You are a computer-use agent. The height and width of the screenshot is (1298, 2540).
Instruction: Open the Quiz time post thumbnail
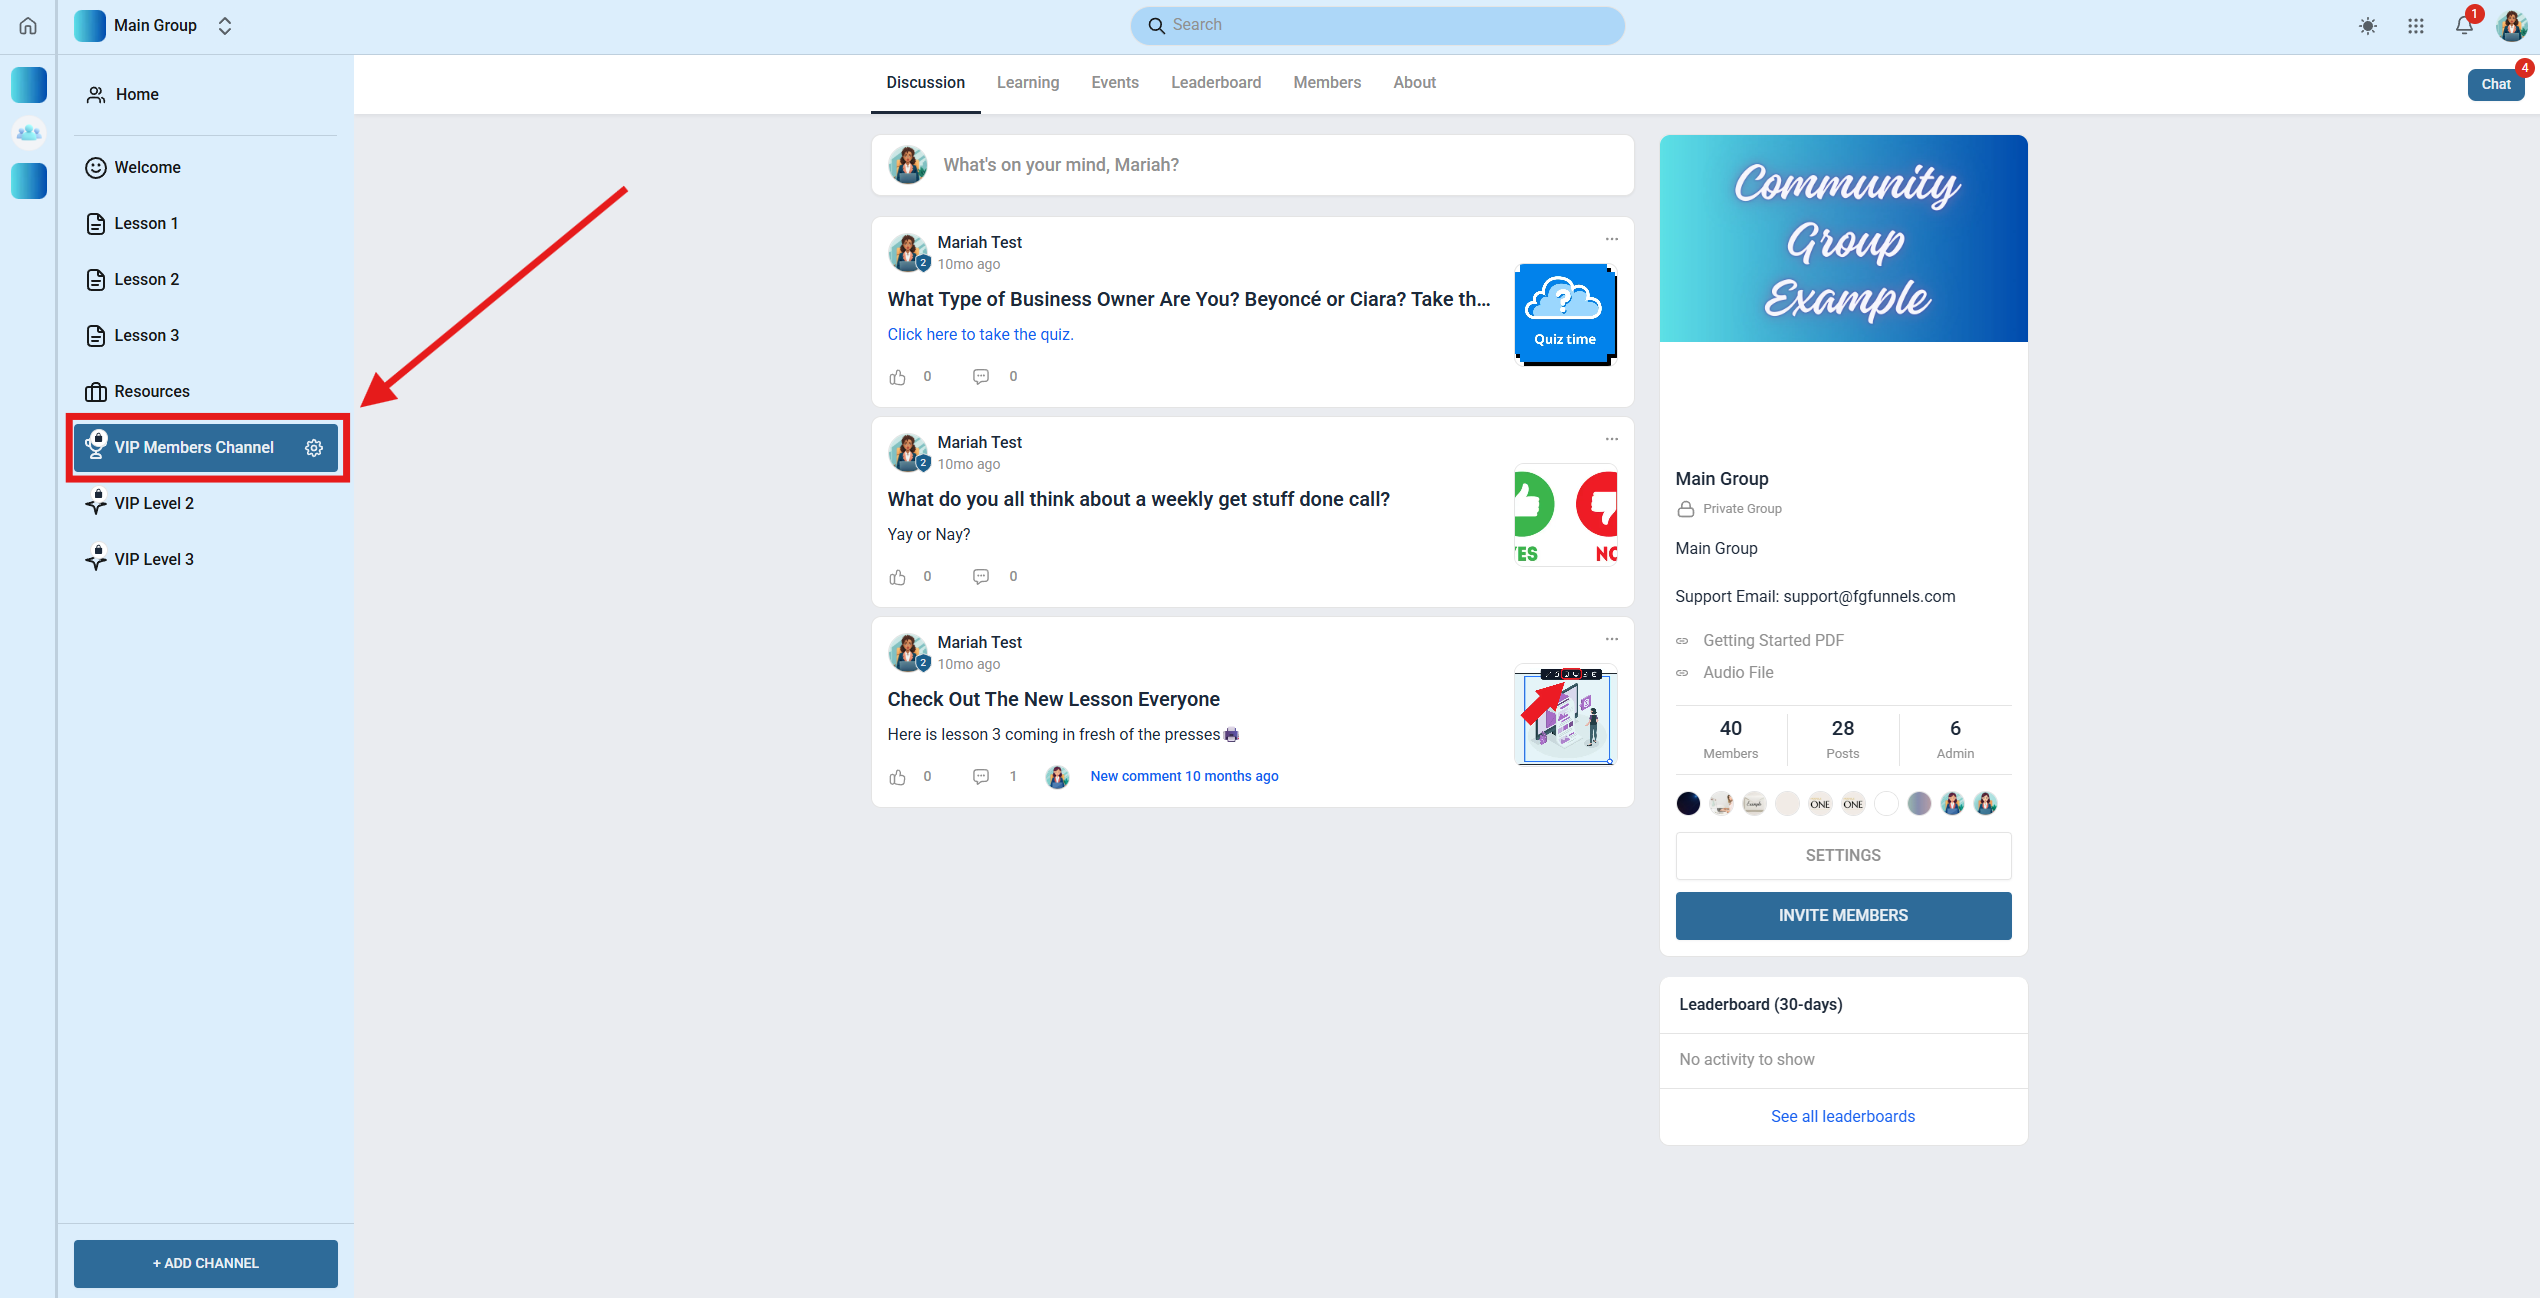pos(1564,315)
